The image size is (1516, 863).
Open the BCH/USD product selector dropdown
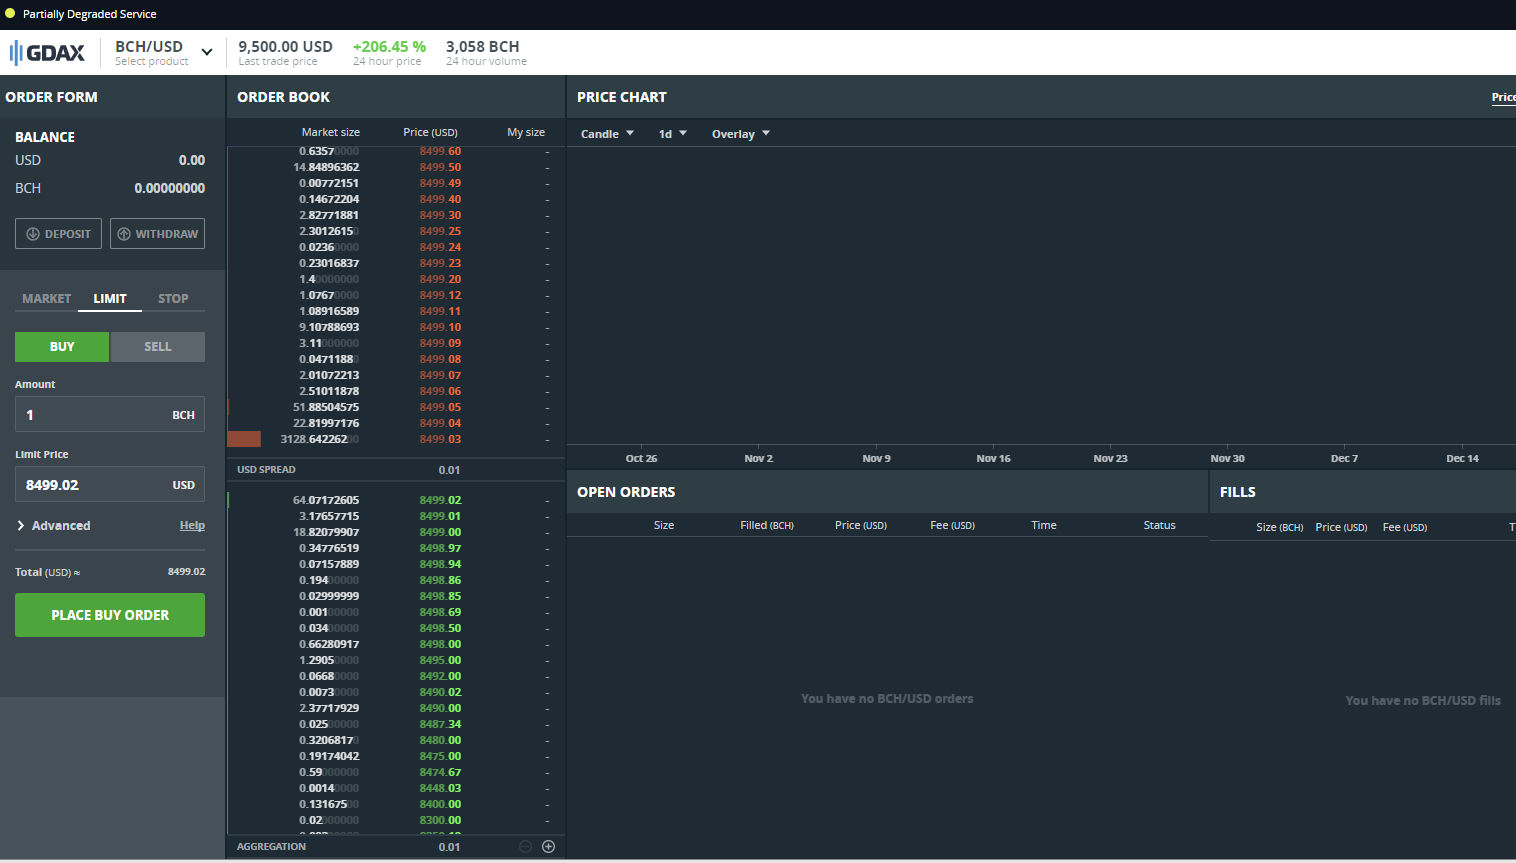tap(163, 52)
